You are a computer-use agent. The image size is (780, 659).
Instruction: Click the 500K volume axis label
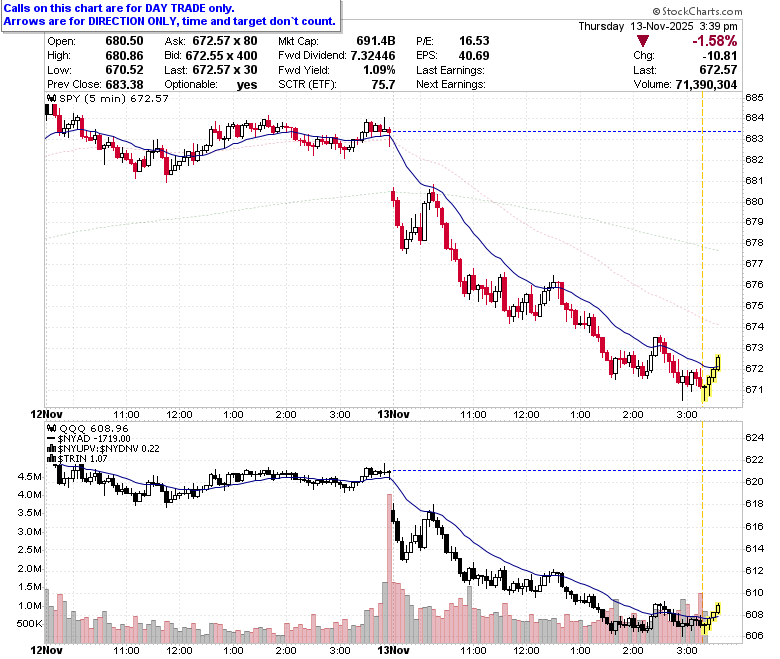(29, 624)
